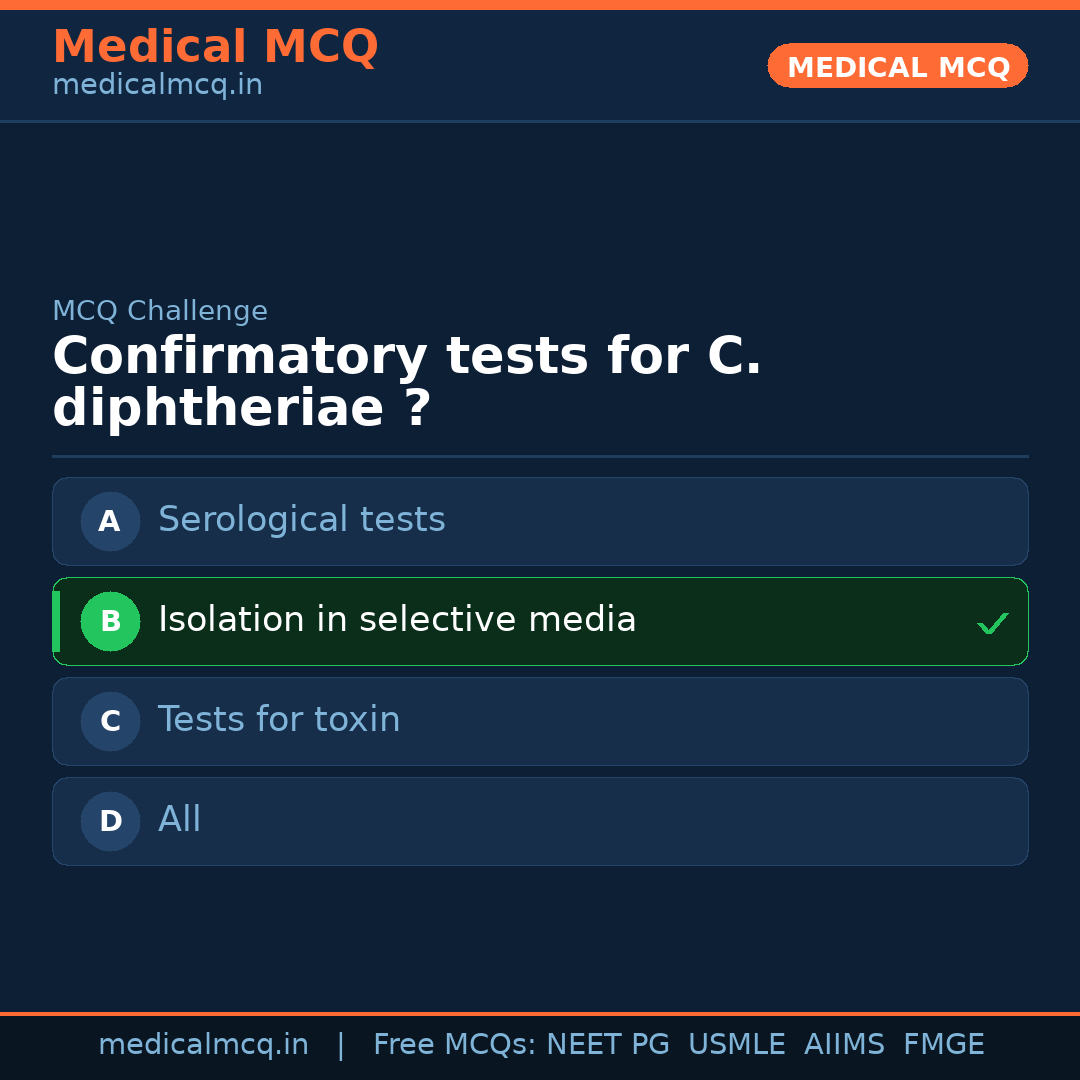The height and width of the screenshot is (1080, 1080).
Task: Click the circular A letter badge
Action: point(110,521)
